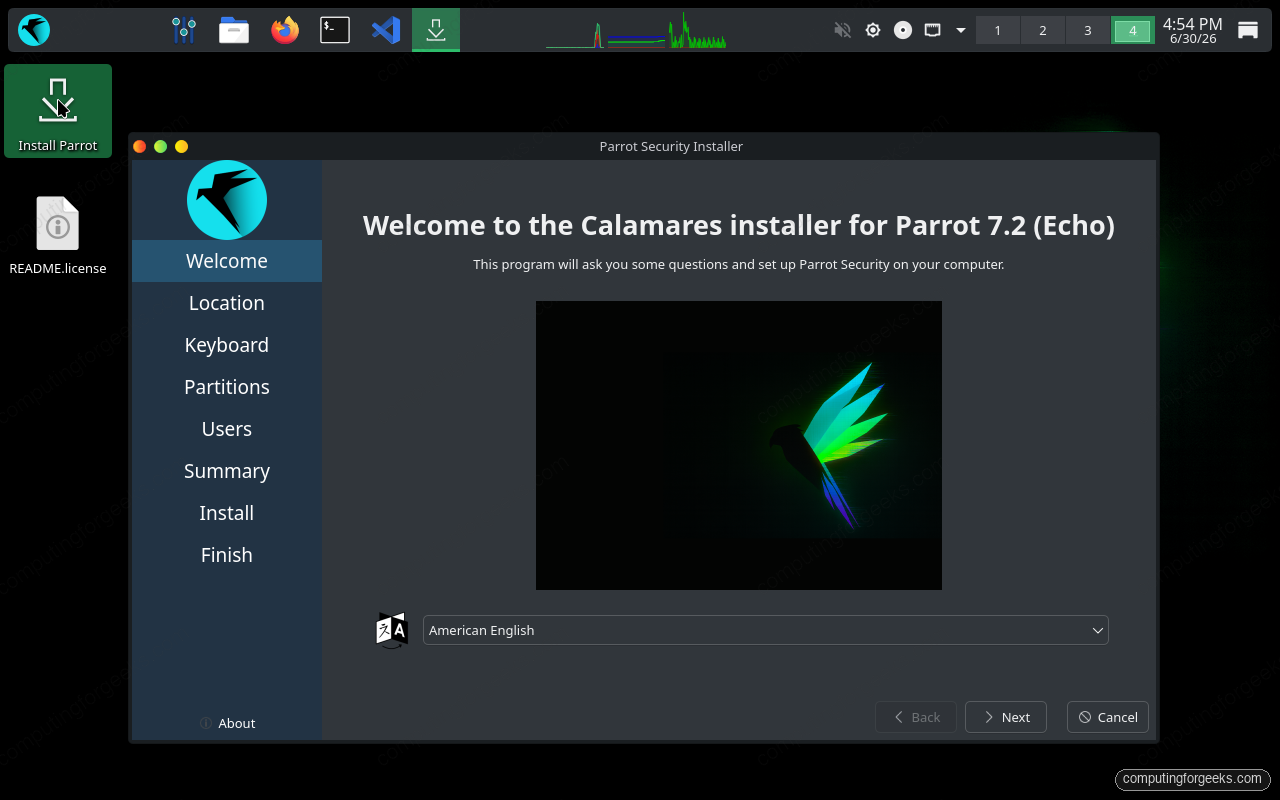The image size is (1280, 800).
Task: Switch to virtual desktop 4
Action: (1133, 30)
